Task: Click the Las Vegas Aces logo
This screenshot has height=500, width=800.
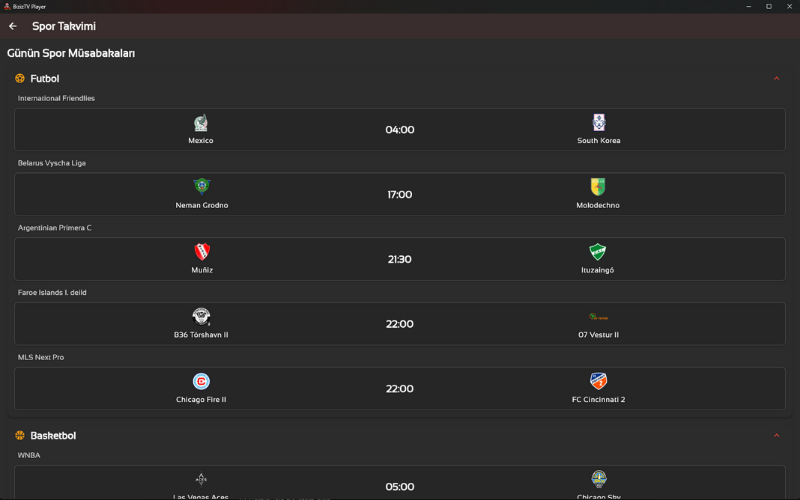Action: point(201,478)
